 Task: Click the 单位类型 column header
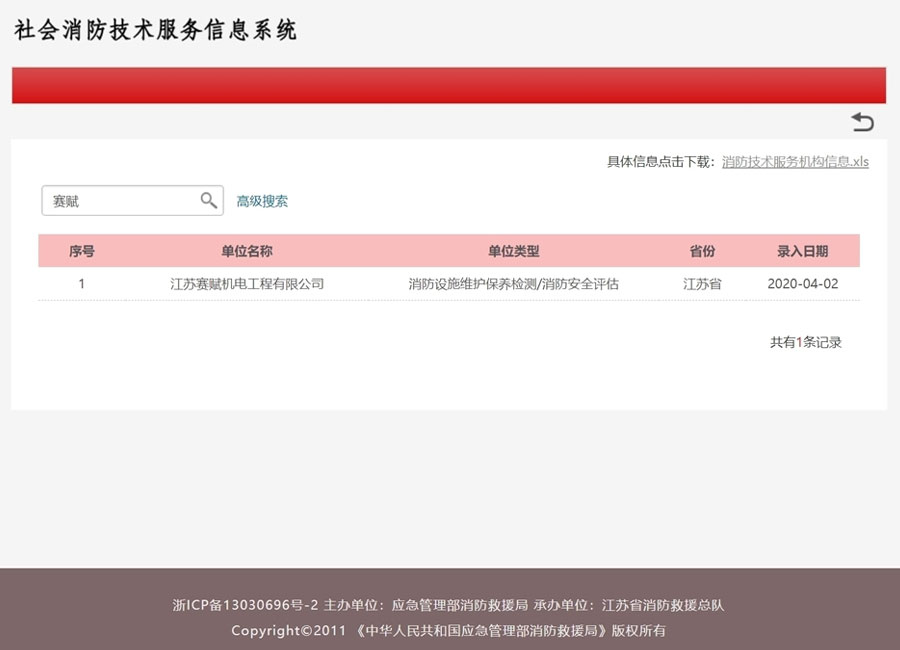point(513,251)
